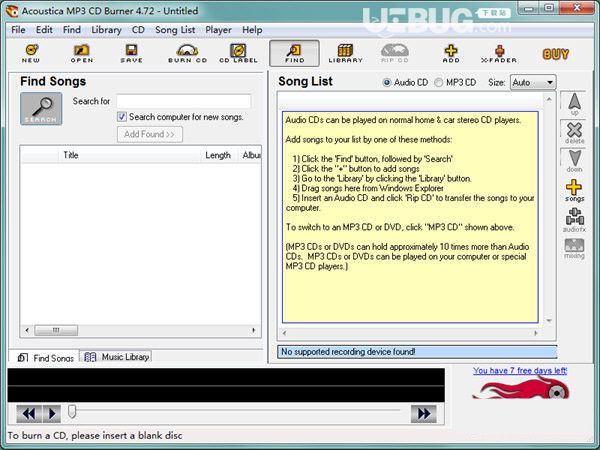Click the yellow Audio CD instructions text
This screenshot has height=450, width=600.
[x=410, y=217]
